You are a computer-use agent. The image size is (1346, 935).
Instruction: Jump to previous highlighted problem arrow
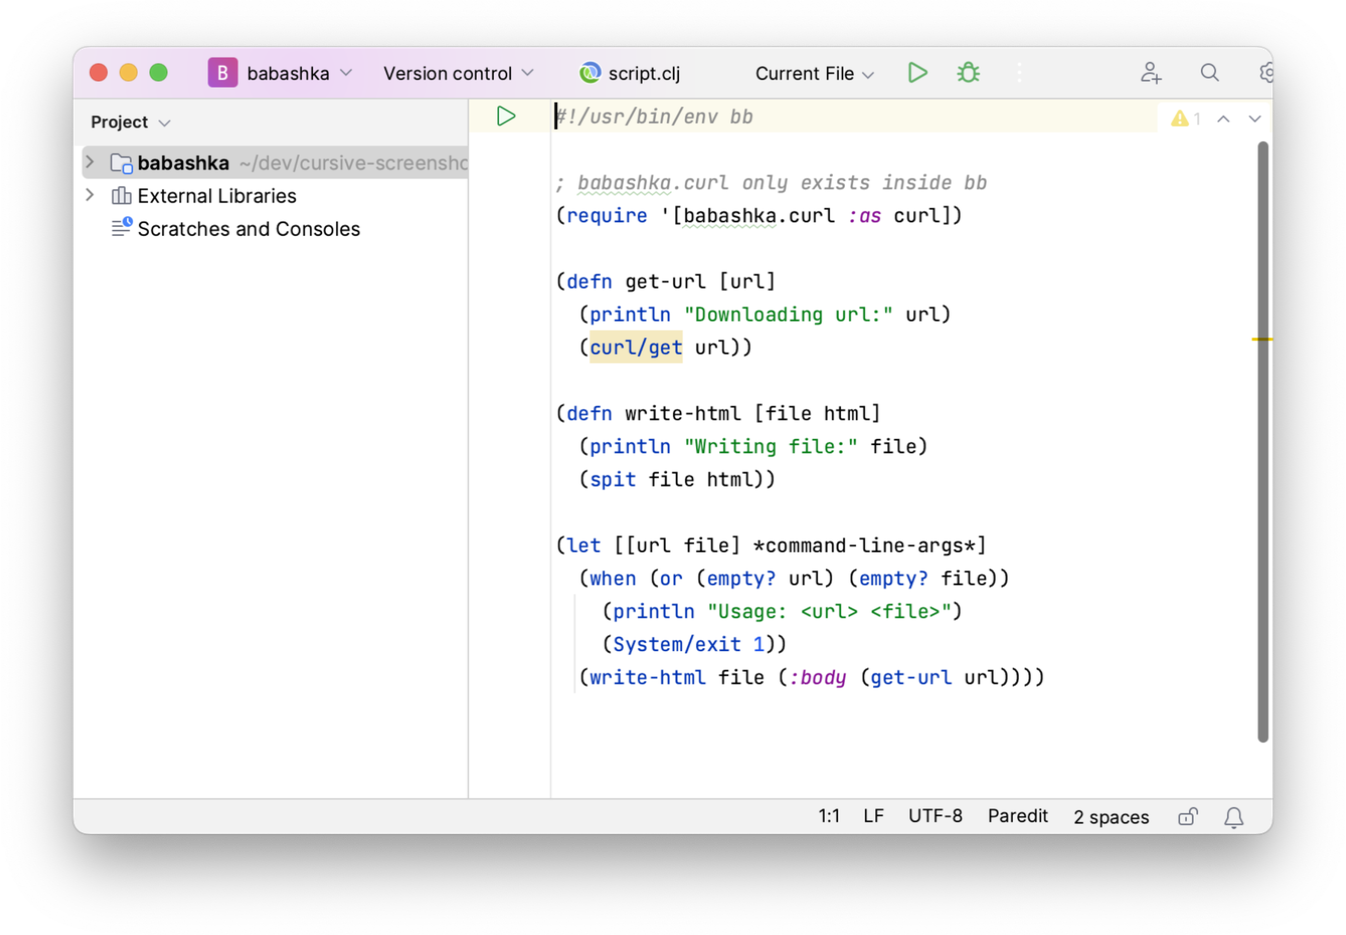[x=1223, y=118]
